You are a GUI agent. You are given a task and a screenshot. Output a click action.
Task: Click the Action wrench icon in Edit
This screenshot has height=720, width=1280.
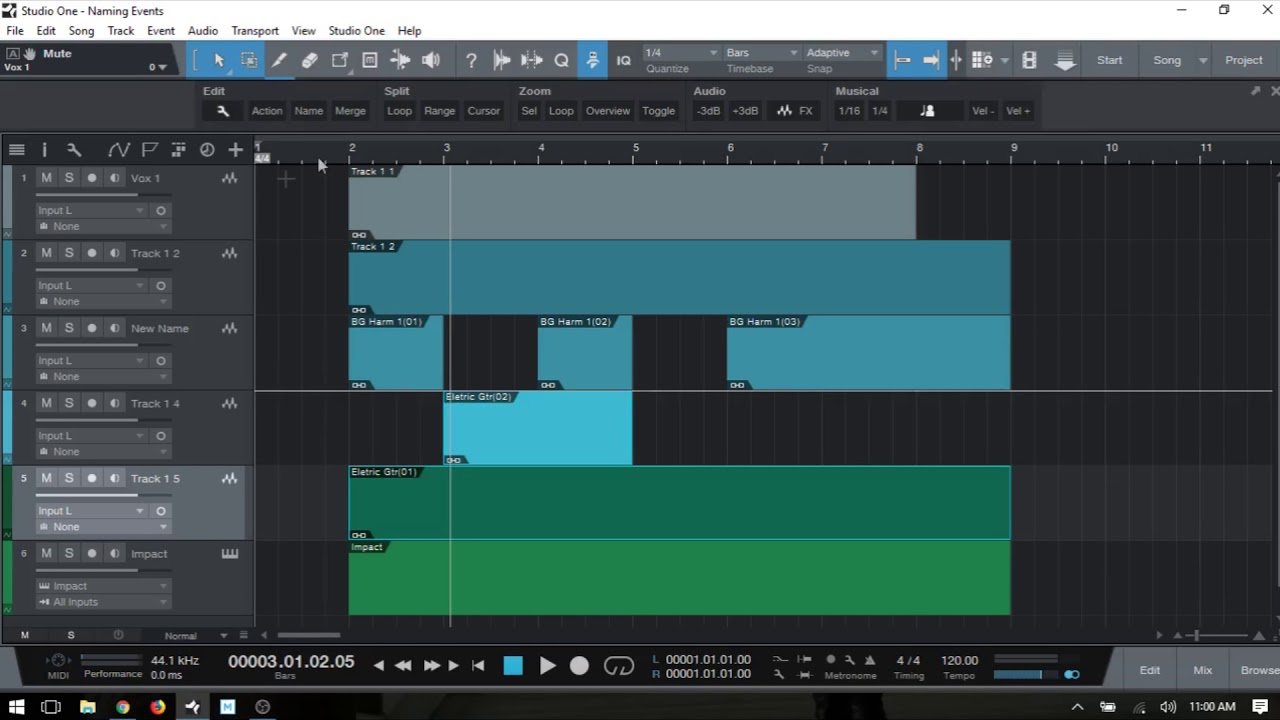coord(223,111)
